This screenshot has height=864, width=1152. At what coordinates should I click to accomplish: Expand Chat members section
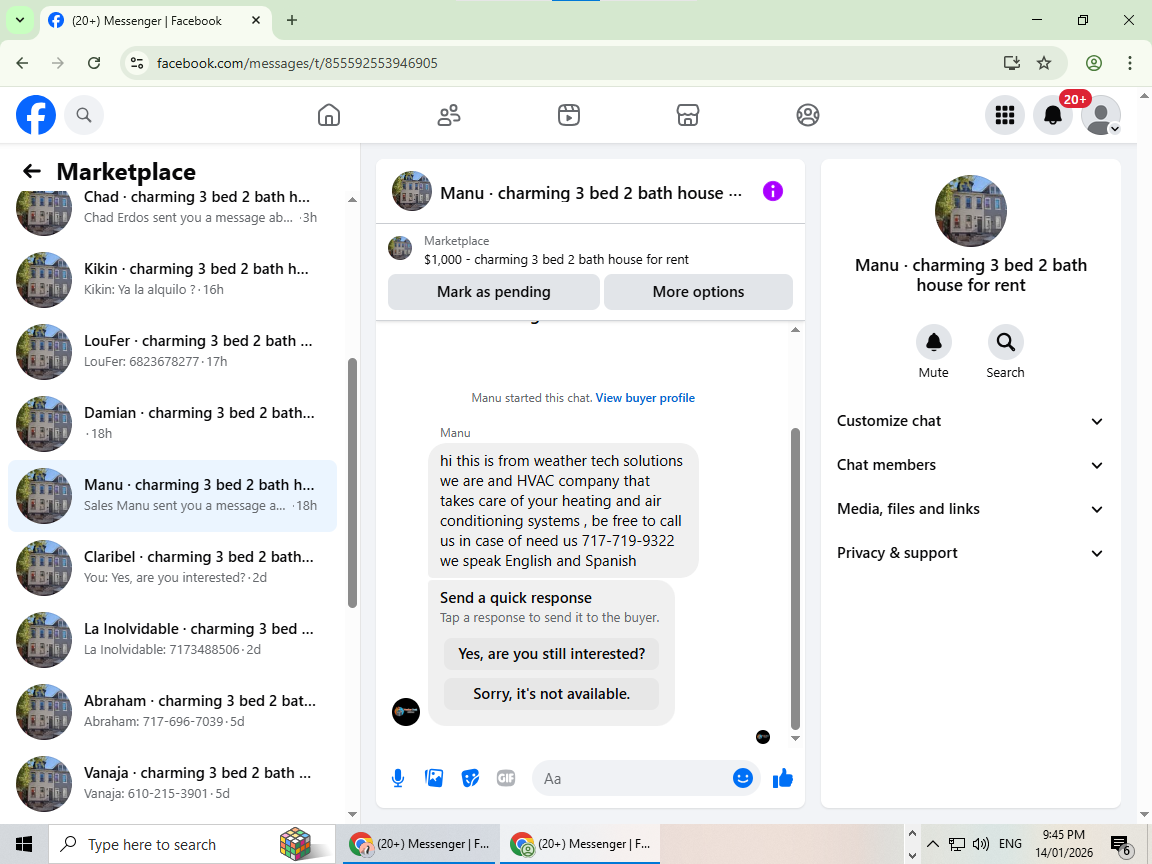point(971,465)
